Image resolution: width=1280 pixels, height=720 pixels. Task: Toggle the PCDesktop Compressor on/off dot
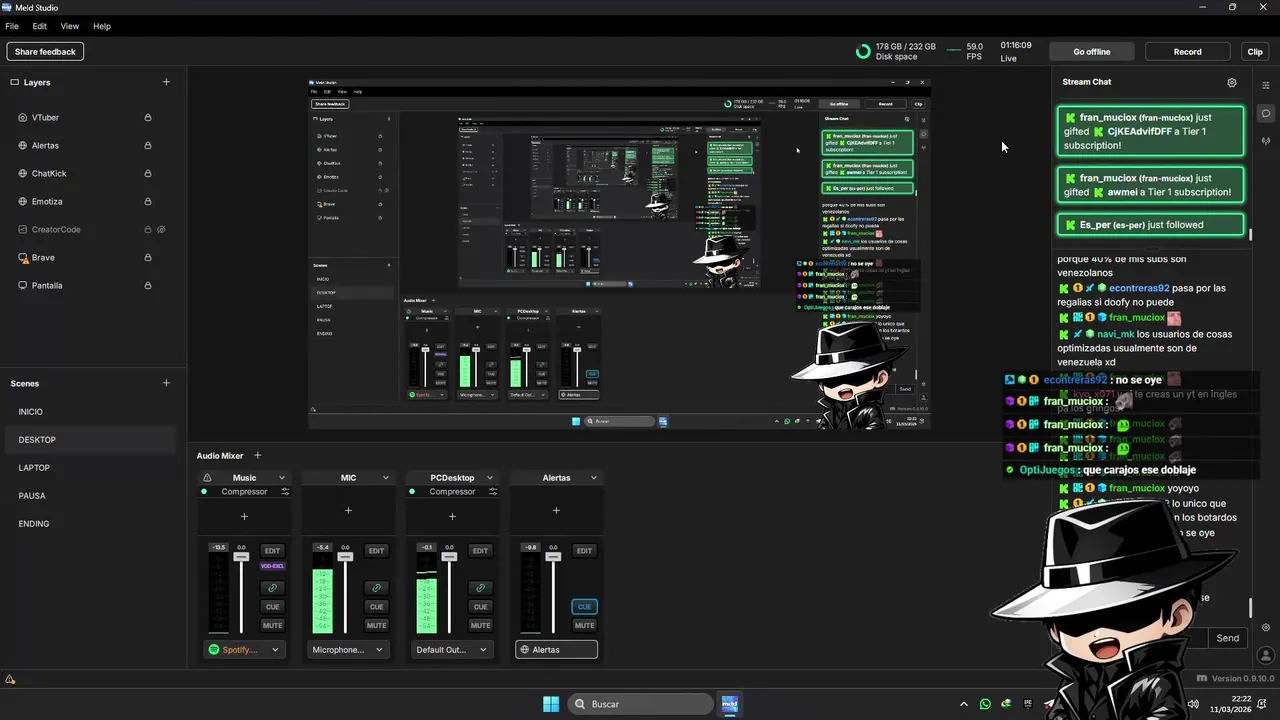(x=413, y=492)
